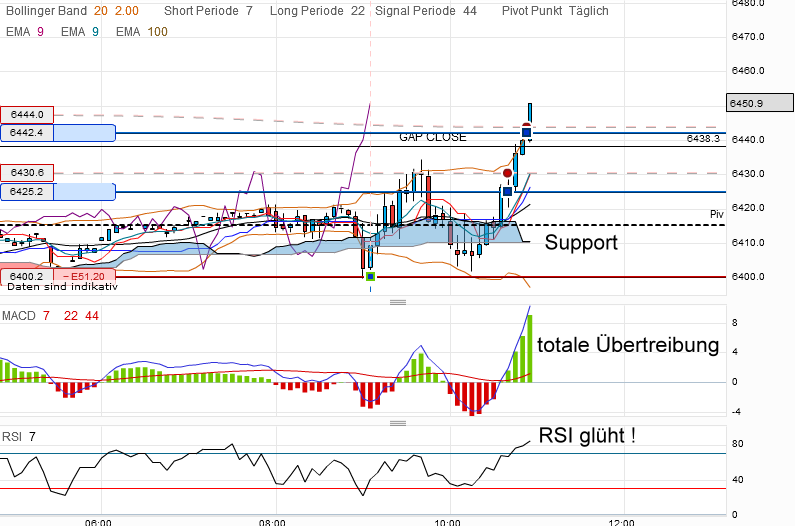
Task: Click the Long Periode 22 setting
Action: (x=317, y=11)
